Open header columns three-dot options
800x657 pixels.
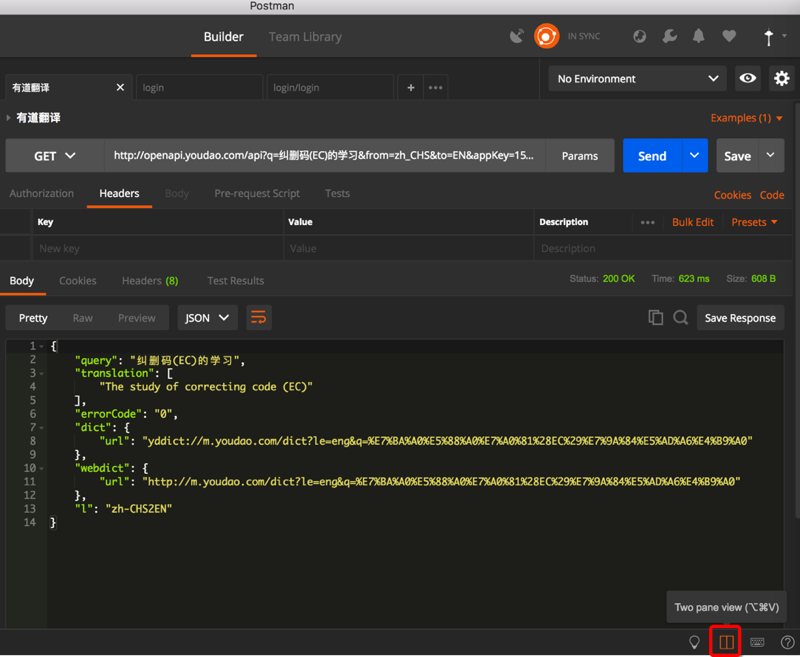point(647,222)
